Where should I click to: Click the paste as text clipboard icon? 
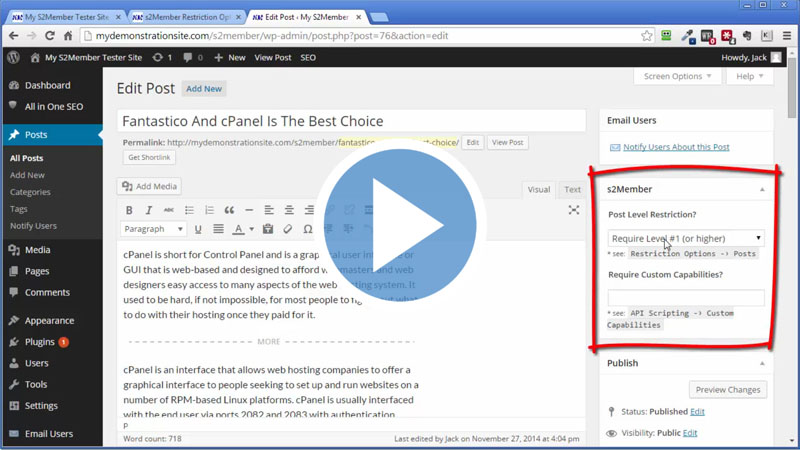pyautogui.click(x=267, y=229)
